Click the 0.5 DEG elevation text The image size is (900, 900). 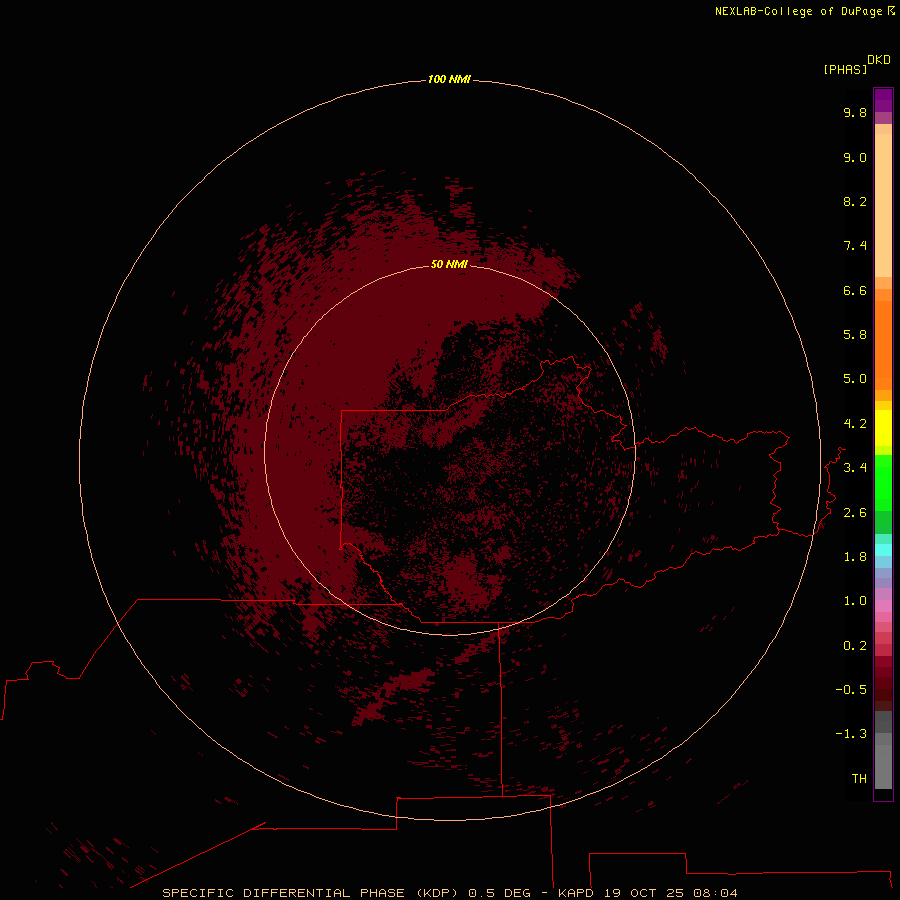(x=499, y=893)
